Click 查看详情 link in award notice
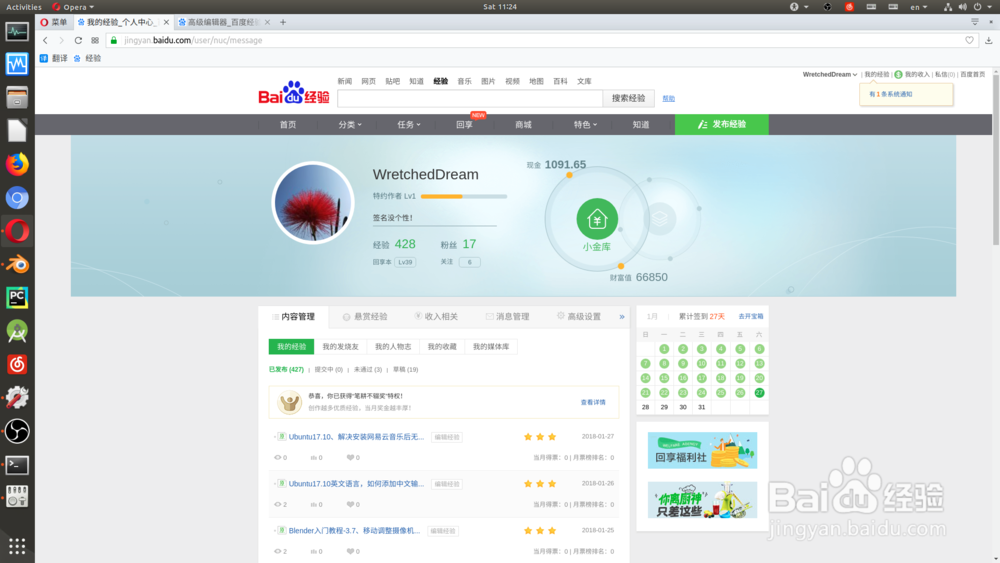The height and width of the screenshot is (563, 1000). pyautogui.click(x=593, y=402)
